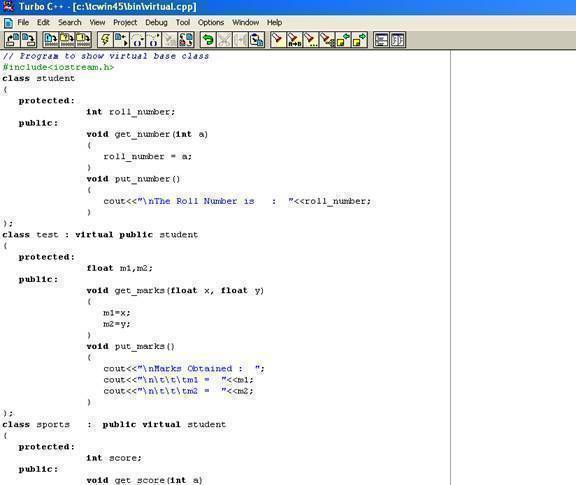
Task: Click the open file toolbar icon
Action: tap(12, 39)
